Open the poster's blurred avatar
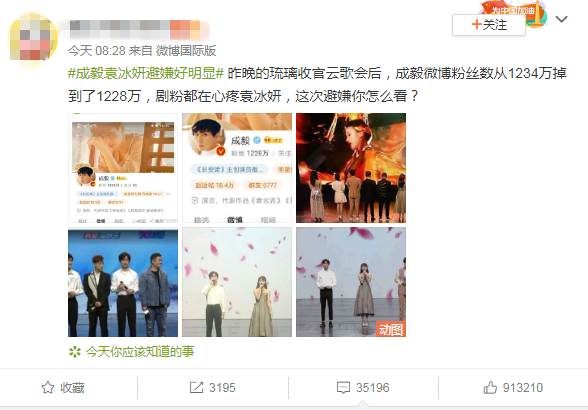This screenshot has height=410, width=588. (33, 39)
